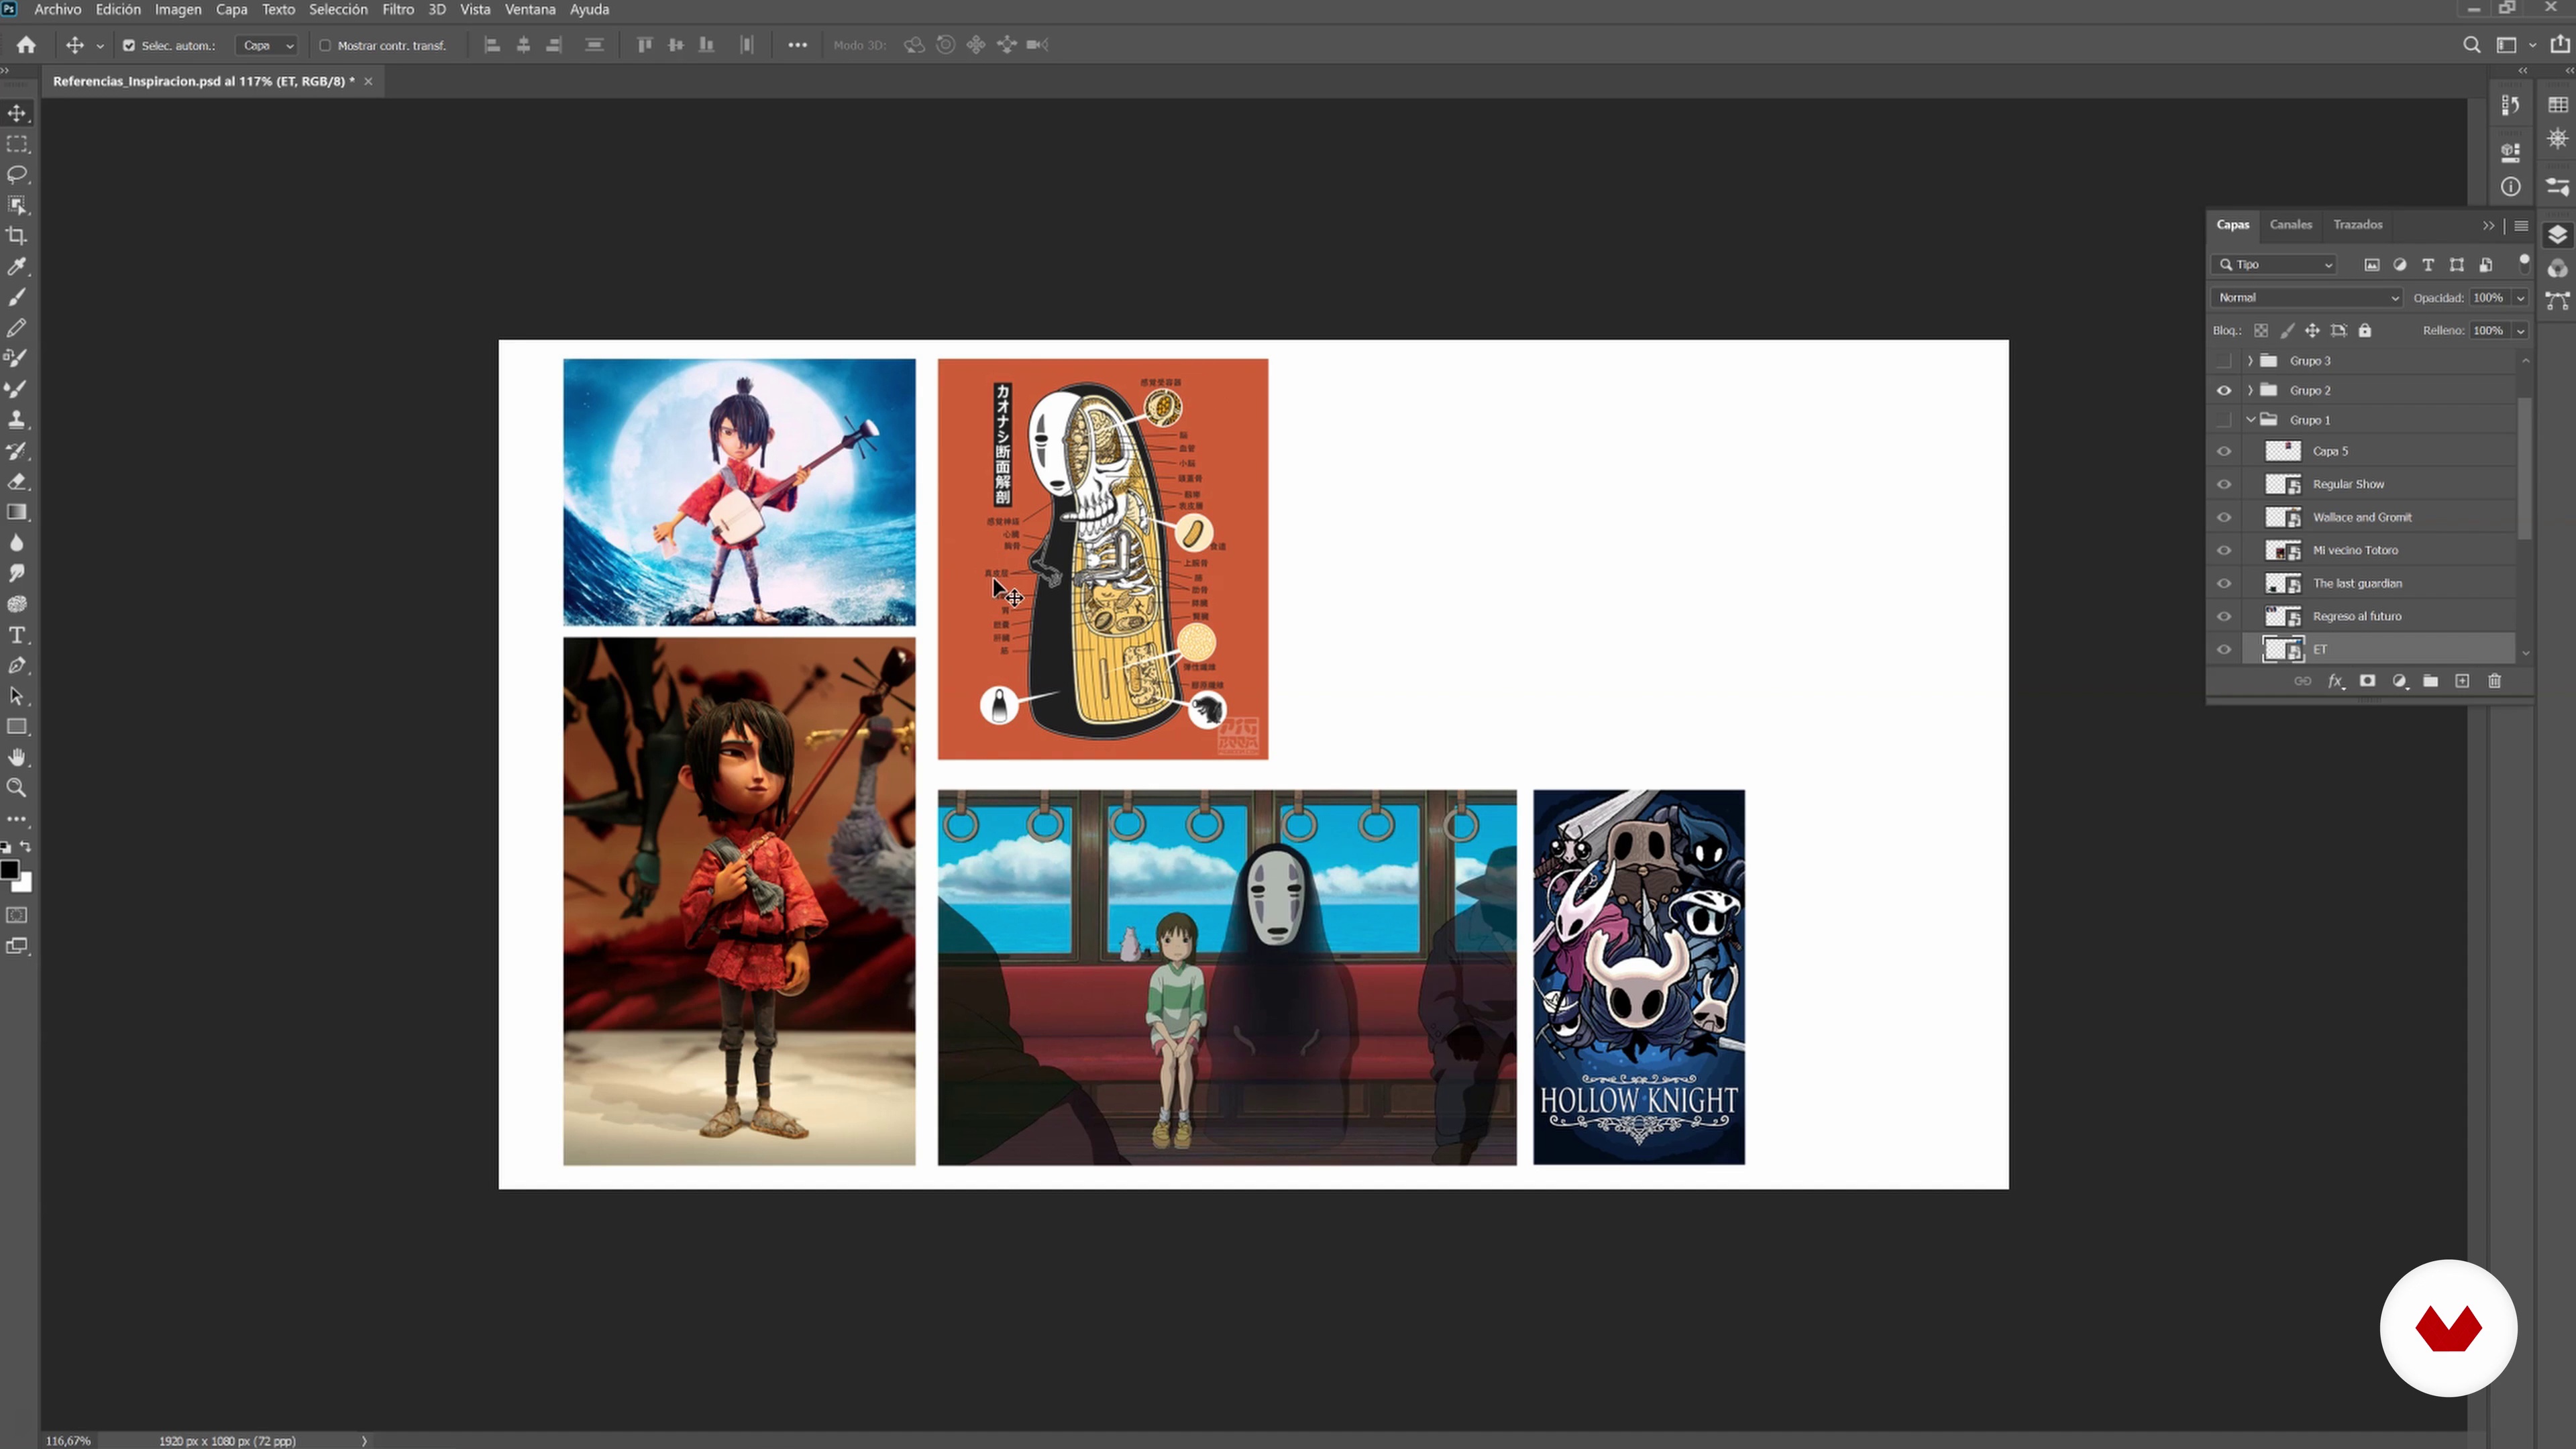Toggle Selec. autom. checkbox
This screenshot has height=1449, width=2576.
tap(129, 45)
